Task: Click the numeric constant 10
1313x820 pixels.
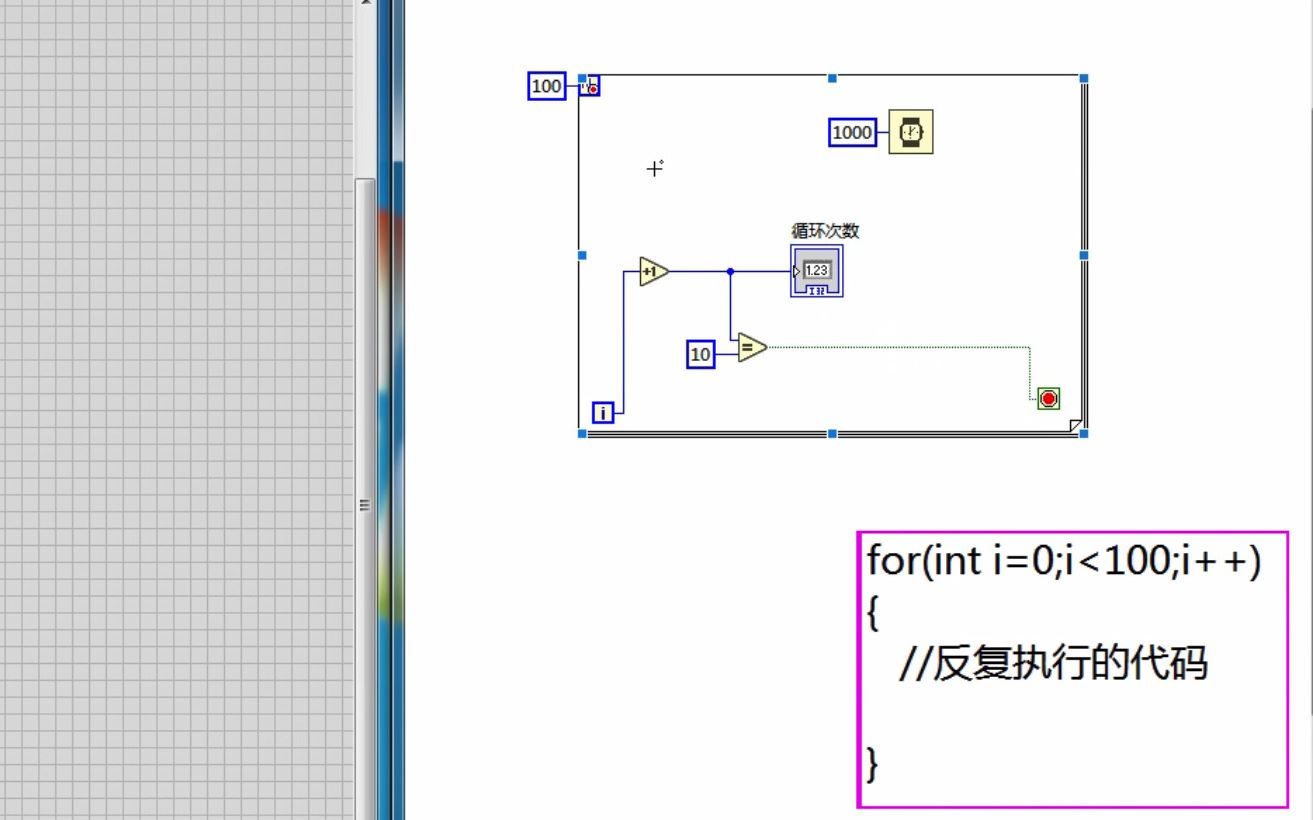Action: coord(701,354)
